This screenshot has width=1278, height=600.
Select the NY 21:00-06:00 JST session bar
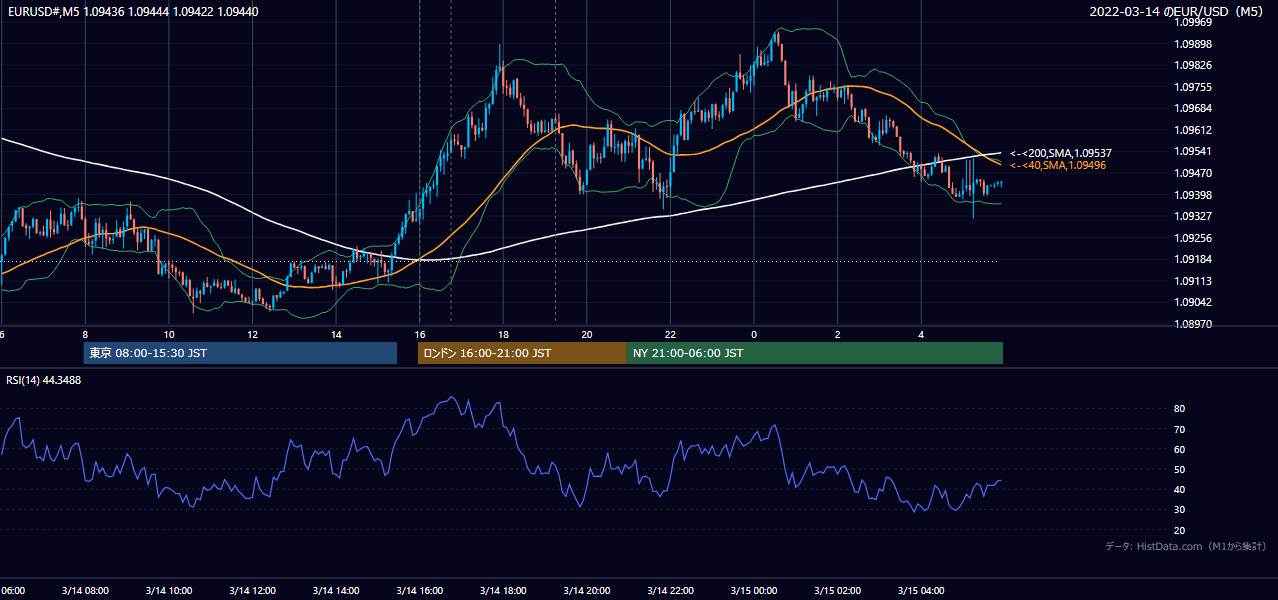[x=815, y=353]
